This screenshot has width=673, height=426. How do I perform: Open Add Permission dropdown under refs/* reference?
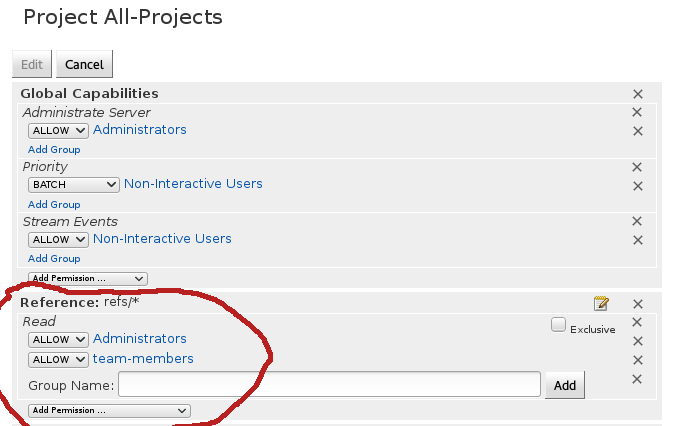coord(109,411)
